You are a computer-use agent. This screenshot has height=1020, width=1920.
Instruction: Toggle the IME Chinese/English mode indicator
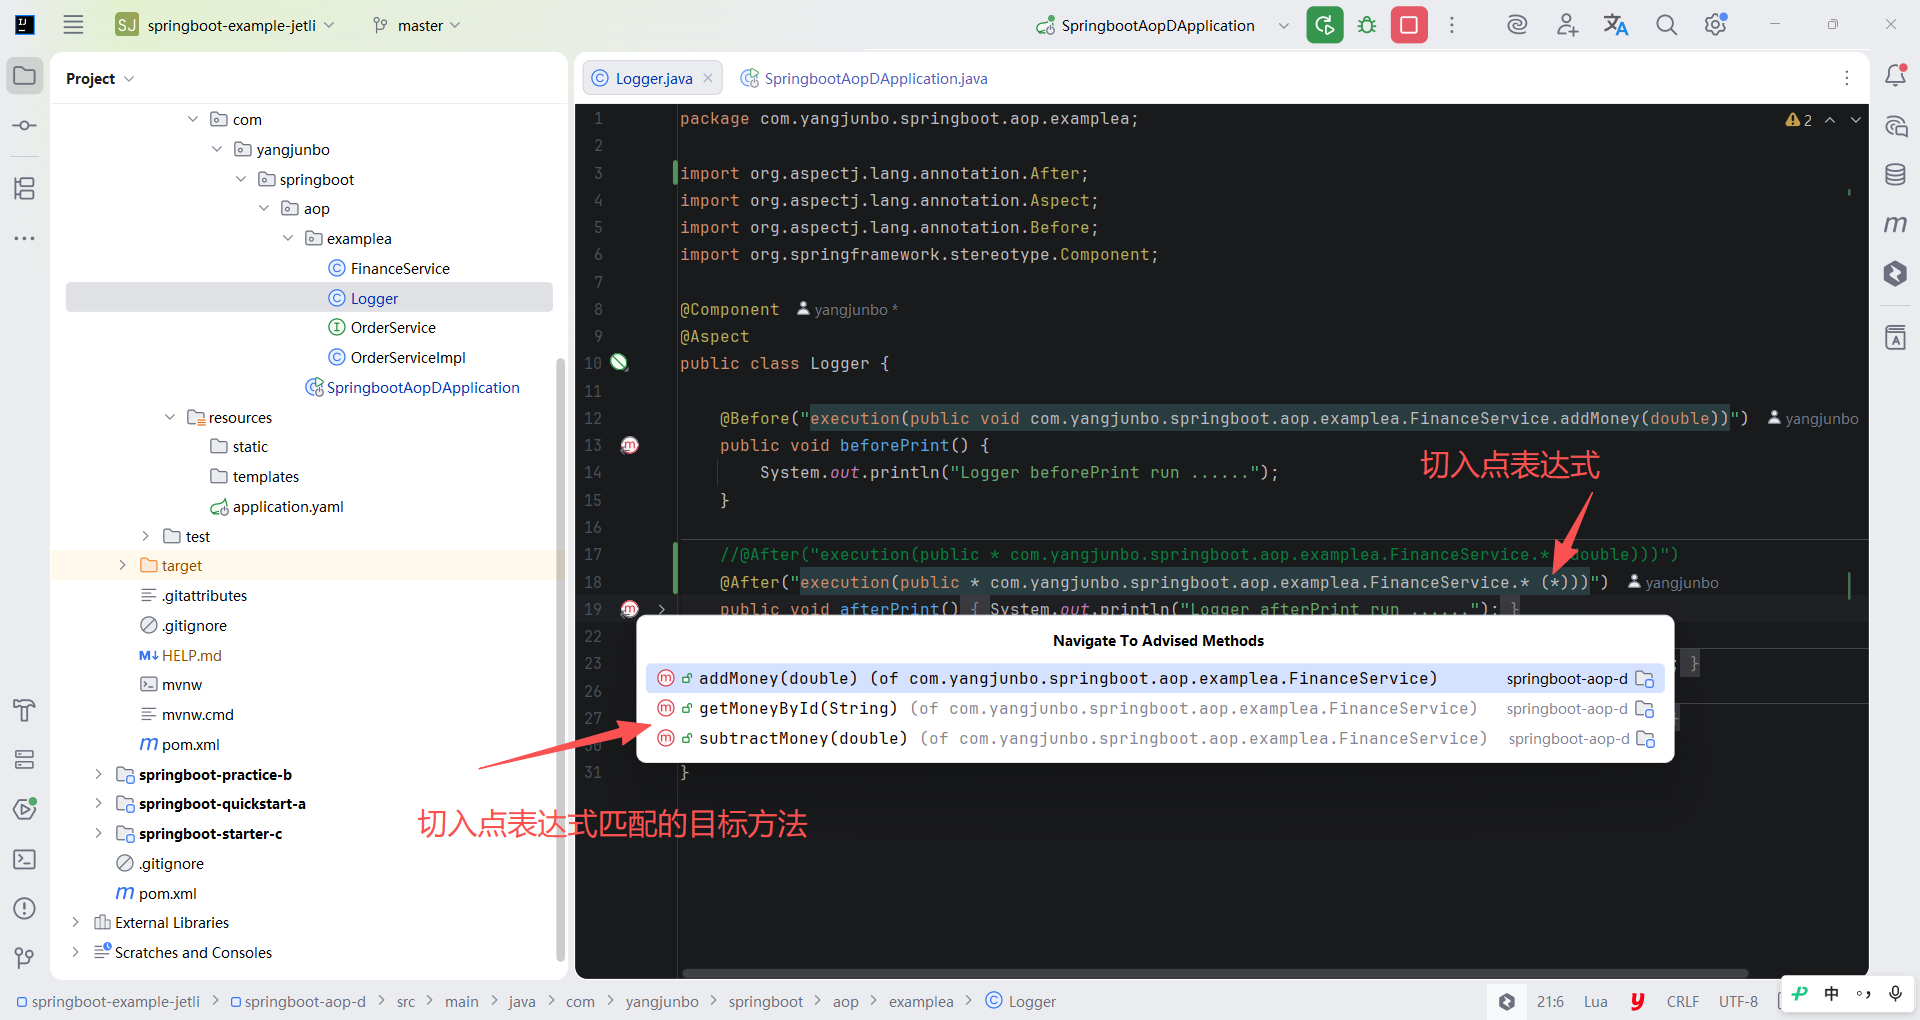click(x=1831, y=993)
